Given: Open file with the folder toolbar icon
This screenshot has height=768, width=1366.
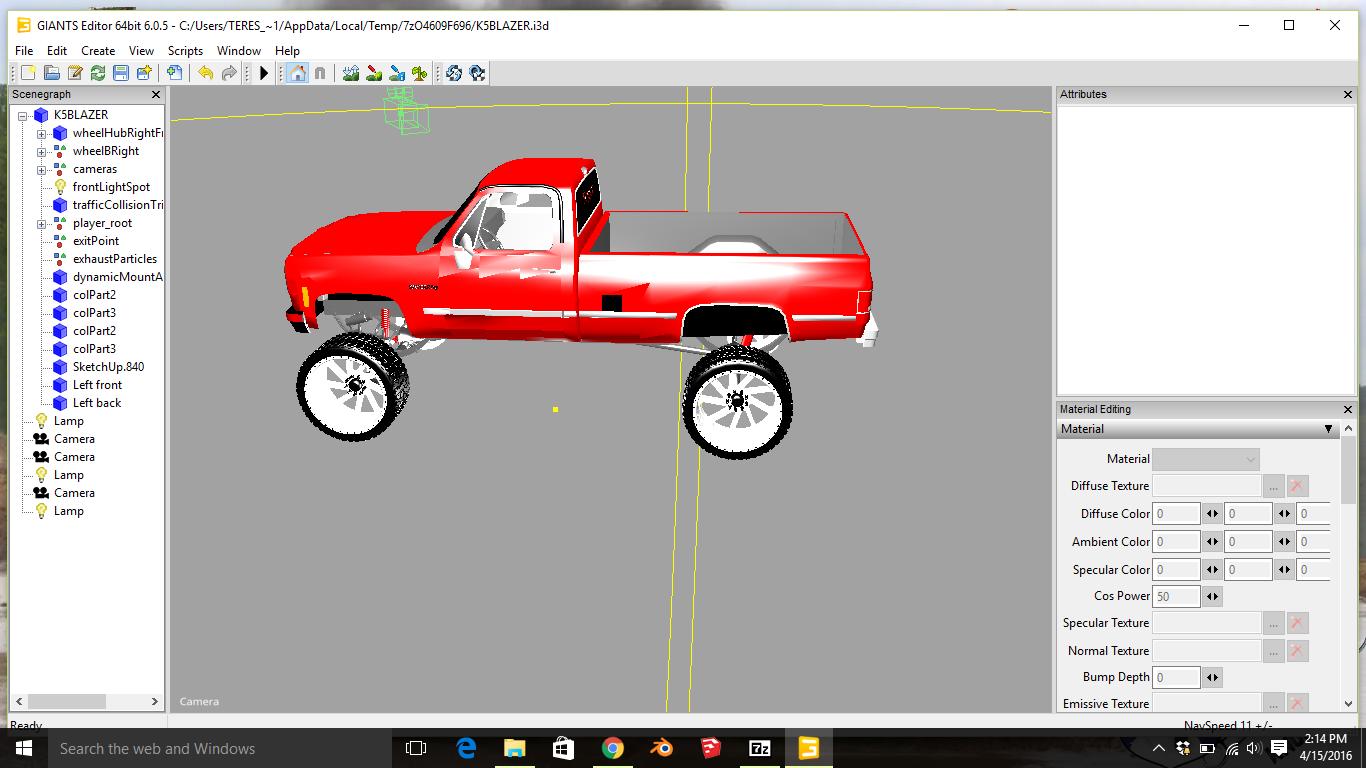Looking at the screenshot, I should coord(51,73).
